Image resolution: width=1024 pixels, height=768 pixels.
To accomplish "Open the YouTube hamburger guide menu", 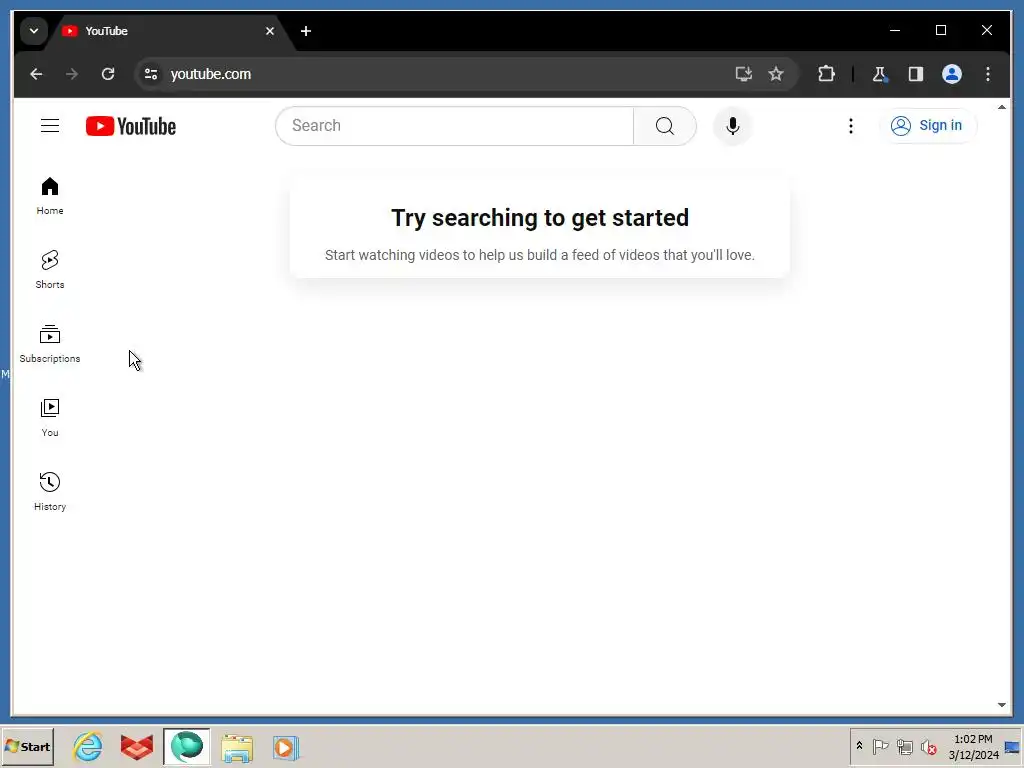I will 50,125.
